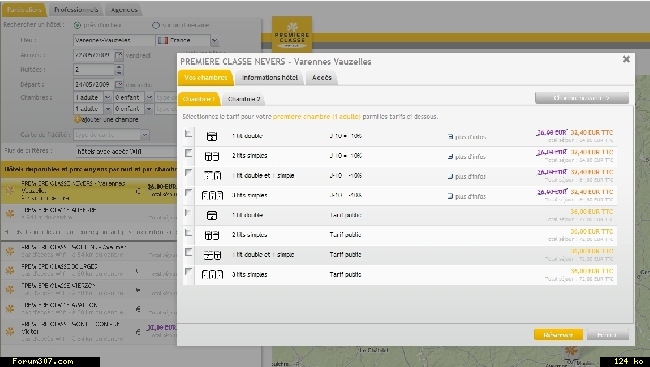
Task: Close the hotel room selection dialog
Action: click(626, 59)
